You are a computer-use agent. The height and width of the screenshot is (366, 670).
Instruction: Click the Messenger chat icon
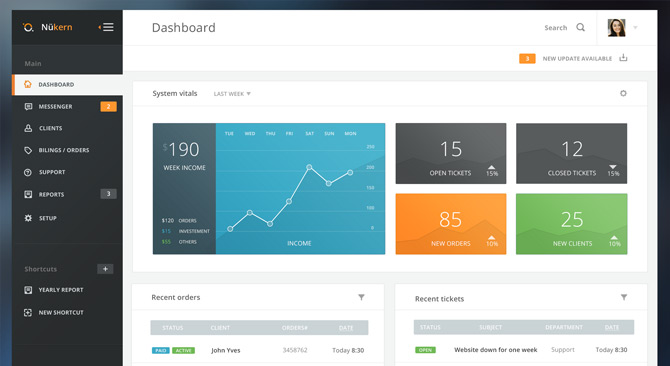(28, 106)
